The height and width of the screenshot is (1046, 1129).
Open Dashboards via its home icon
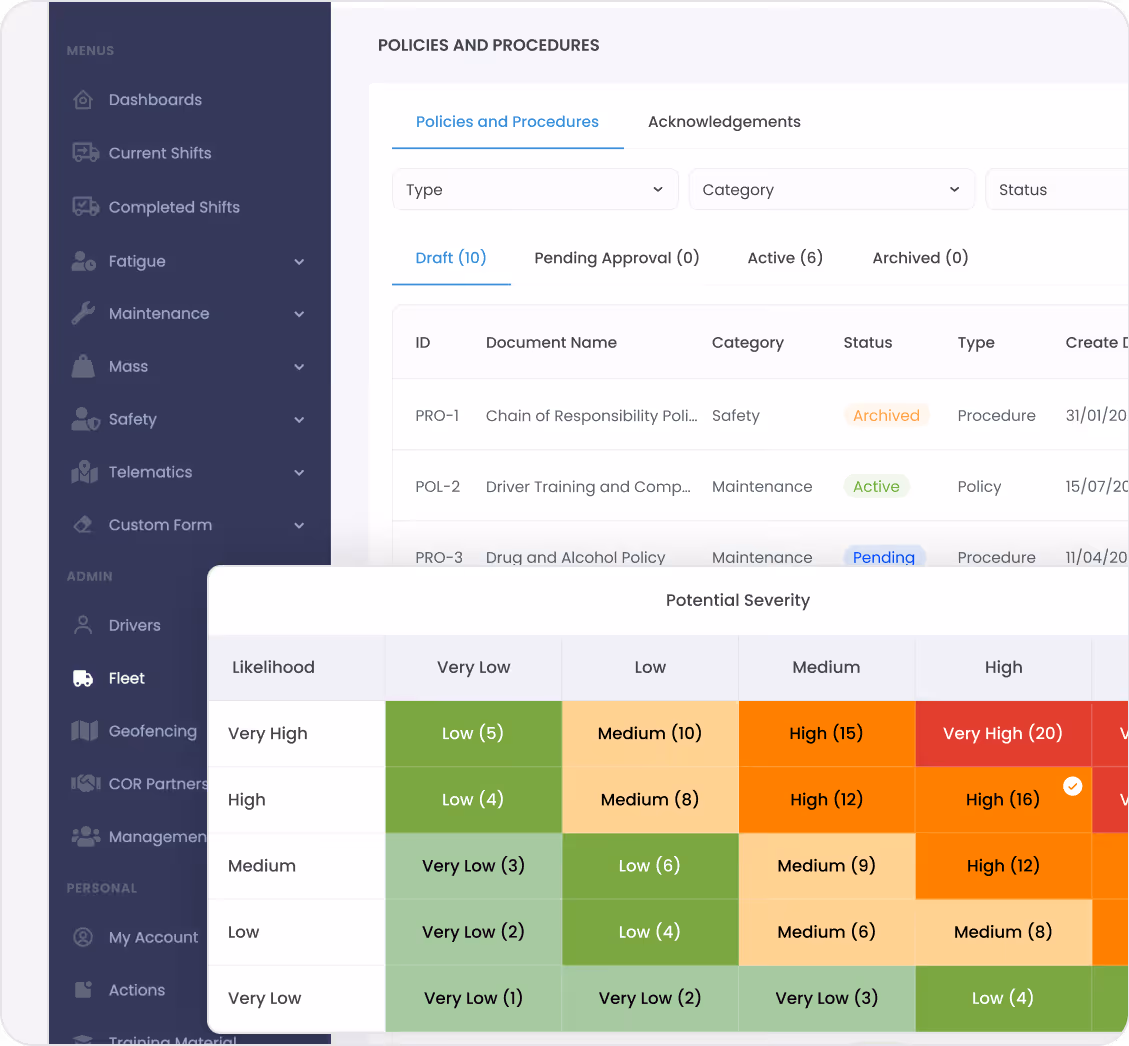(x=84, y=99)
